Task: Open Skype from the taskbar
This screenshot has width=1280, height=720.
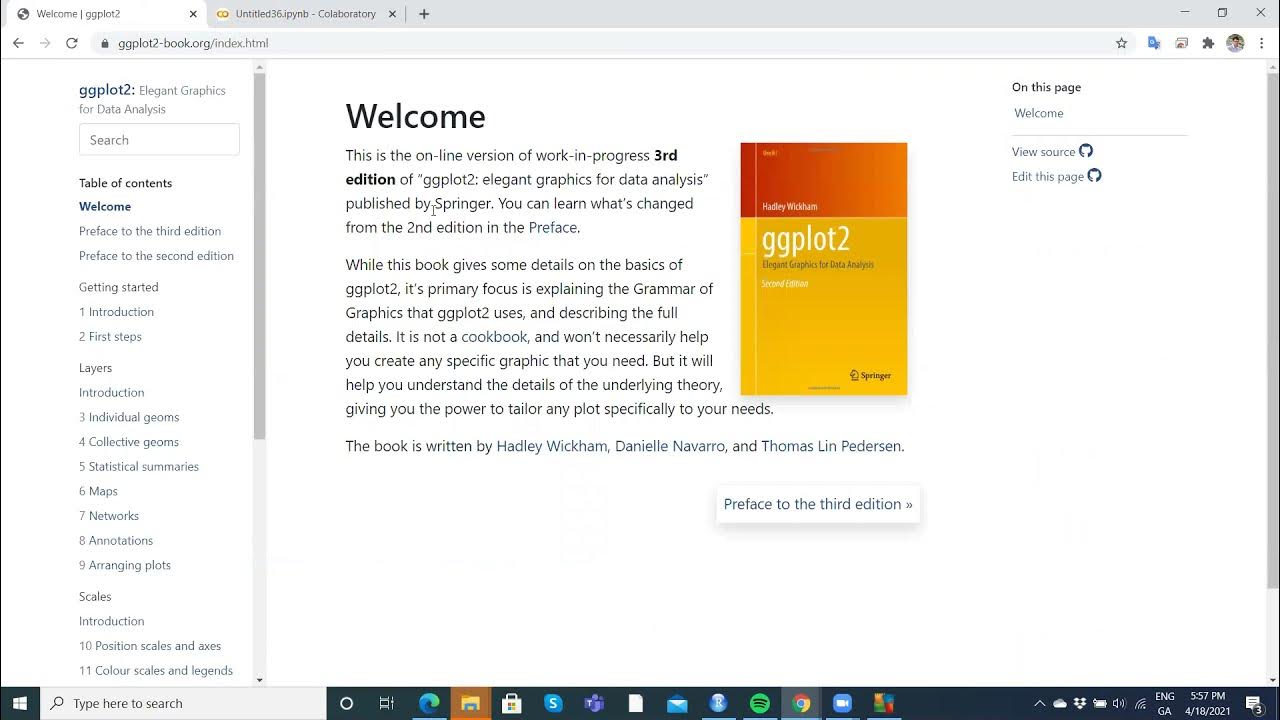Action: [553, 703]
